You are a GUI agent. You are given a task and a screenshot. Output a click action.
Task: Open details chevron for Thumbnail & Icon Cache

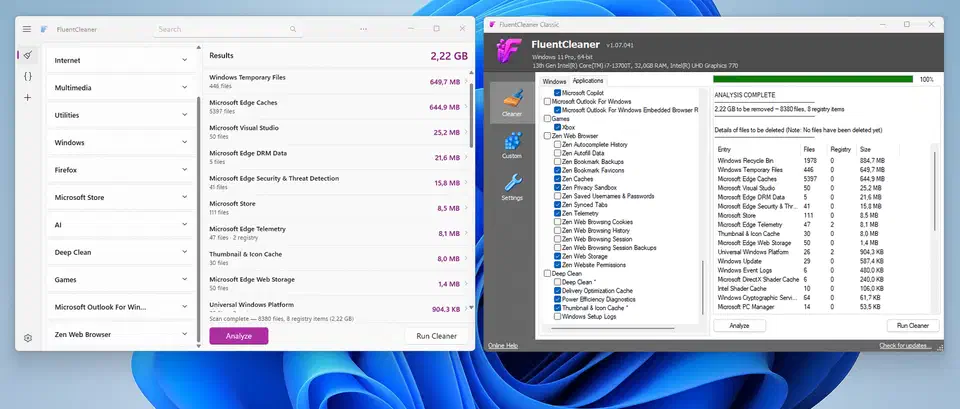pos(466,258)
